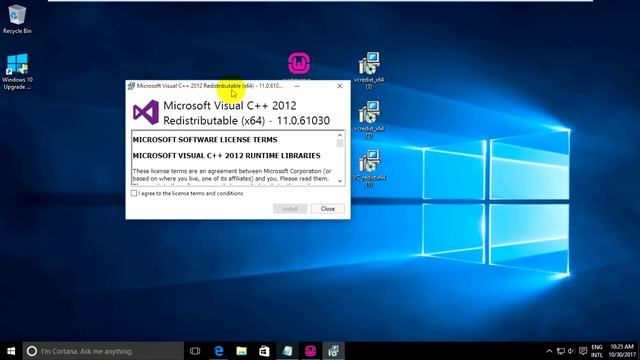640x360 pixels.
Task: Open the volume control in tray
Action: (571, 351)
